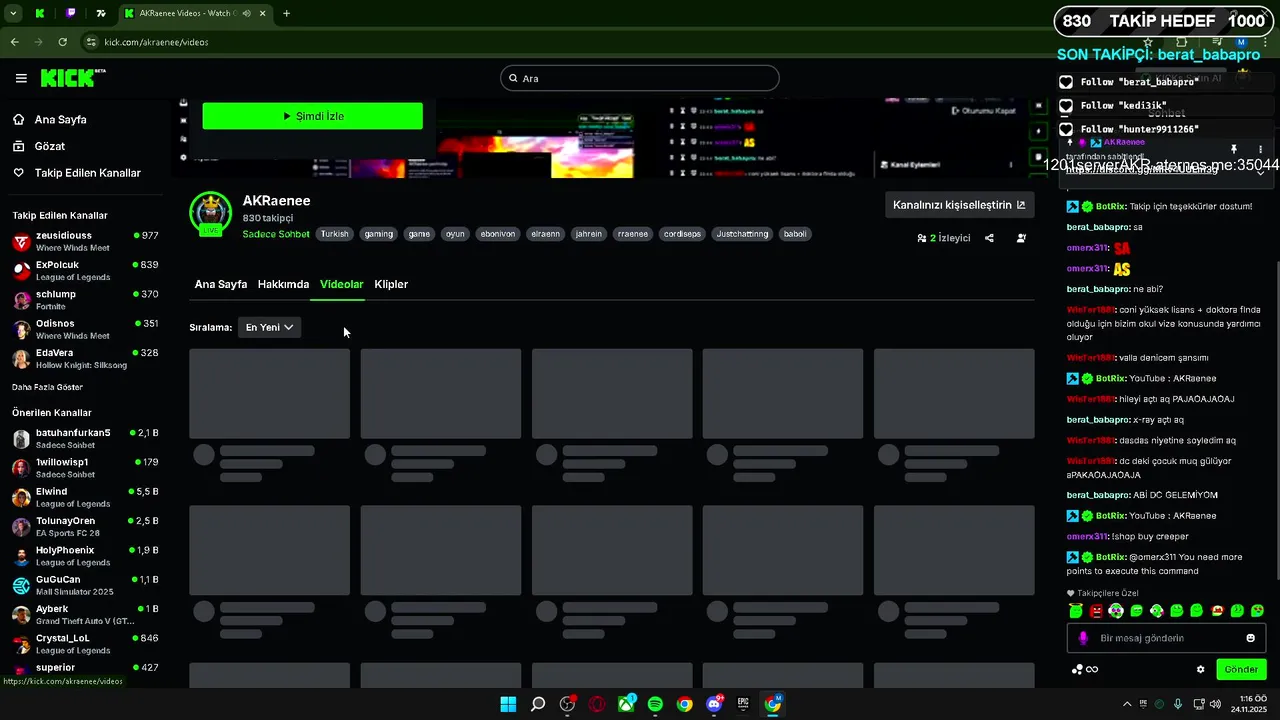Focus the Bir mesaj gönderin chat input
Image resolution: width=1280 pixels, height=720 pixels.
pyautogui.click(x=1164, y=638)
